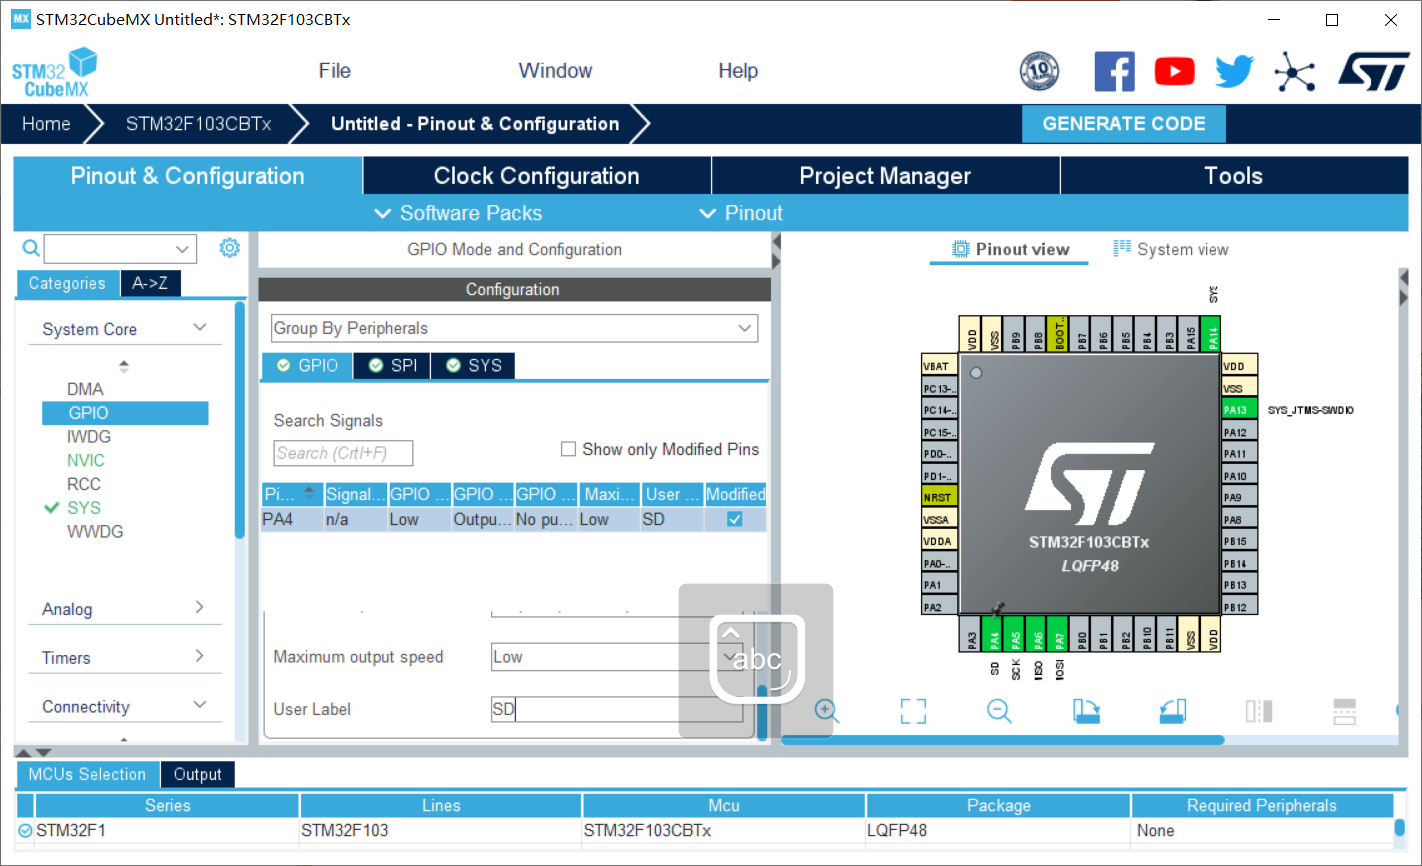Zoom out of the pinout view
Image resolution: width=1422 pixels, height=866 pixels.
click(x=999, y=711)
